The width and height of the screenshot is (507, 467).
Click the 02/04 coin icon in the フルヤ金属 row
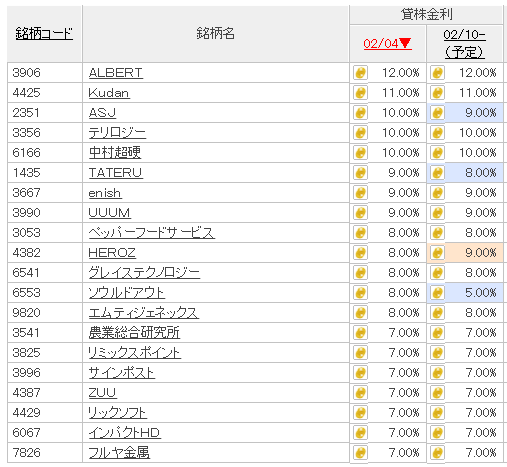[360, 453]
